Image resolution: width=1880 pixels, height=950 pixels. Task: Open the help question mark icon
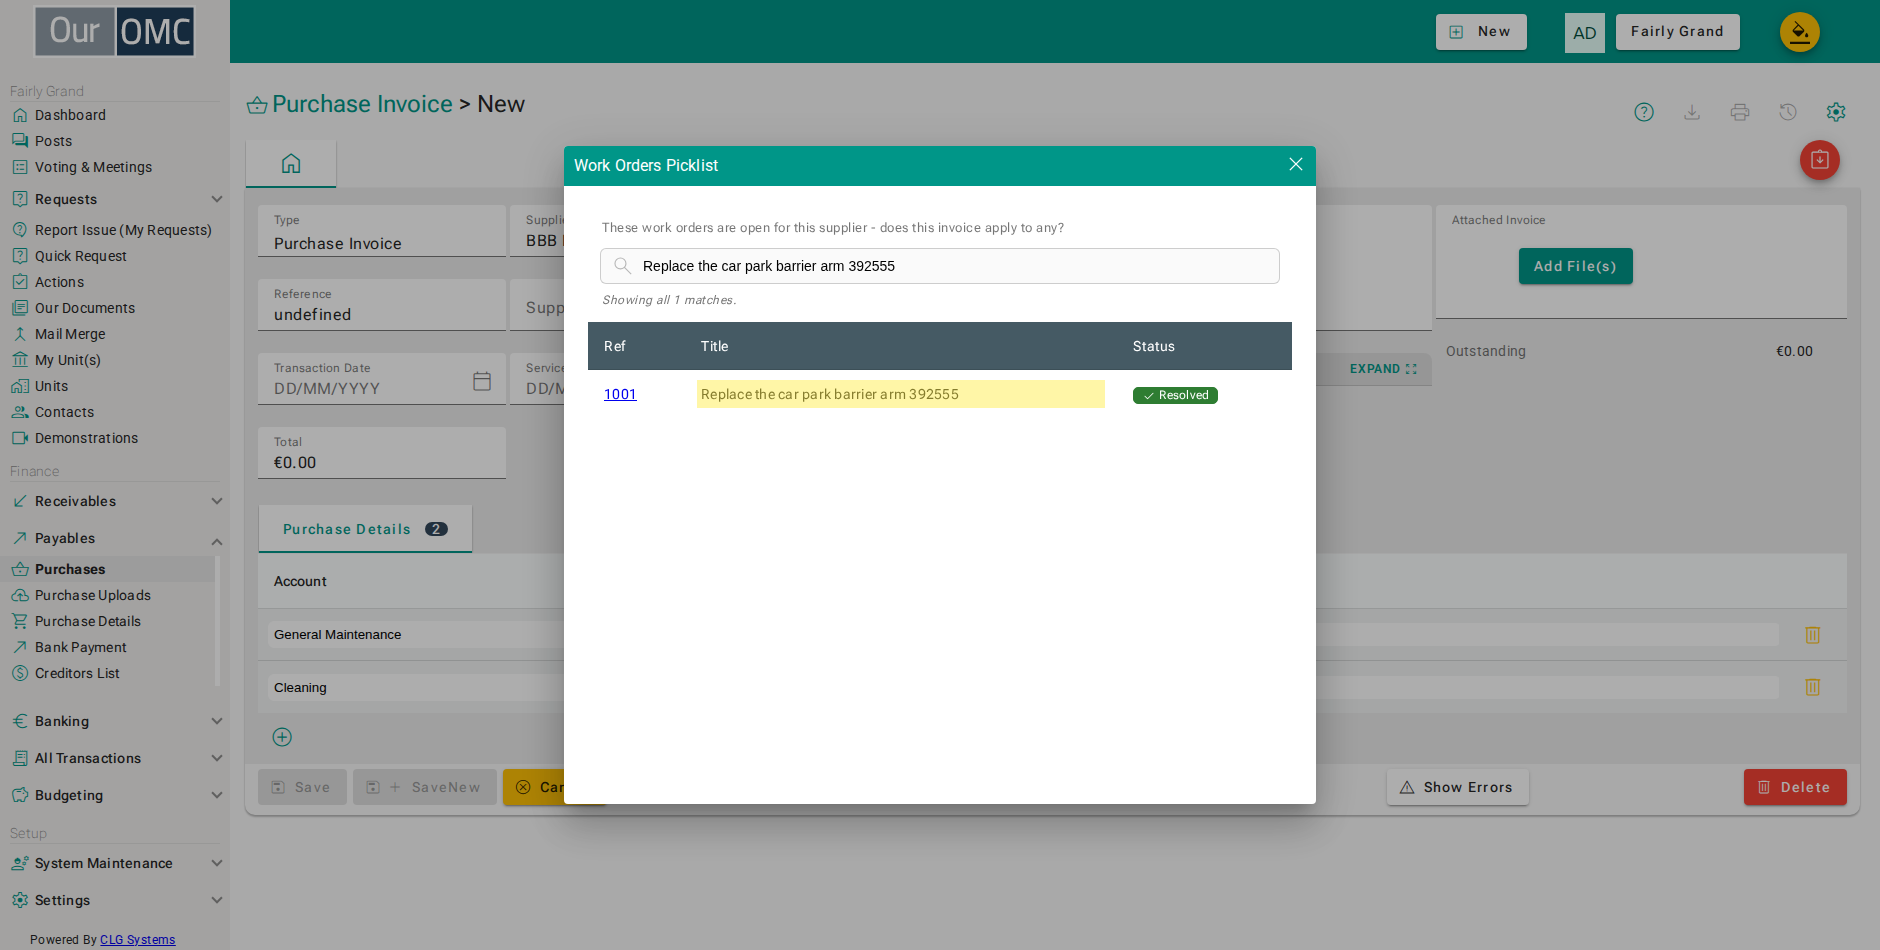pyautogui.click(x=1644, y=112)
